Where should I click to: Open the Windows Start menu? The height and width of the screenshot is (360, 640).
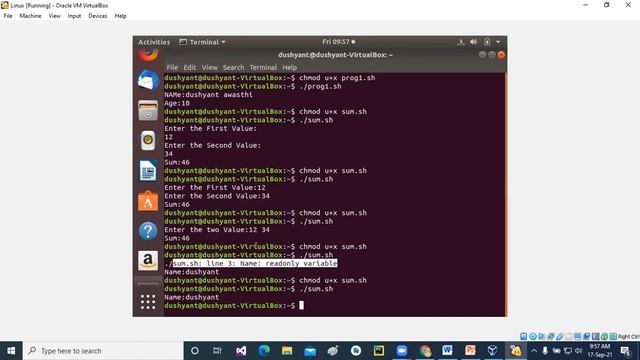pyautogui.click(x=11, y=351)
